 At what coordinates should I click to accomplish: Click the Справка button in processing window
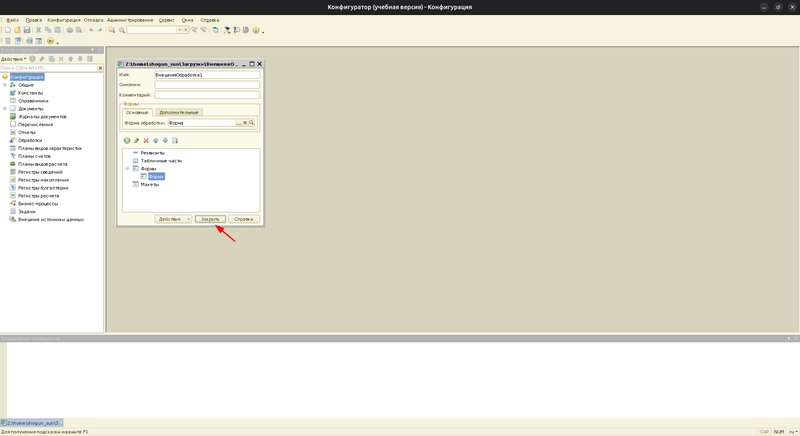(243, 219)
